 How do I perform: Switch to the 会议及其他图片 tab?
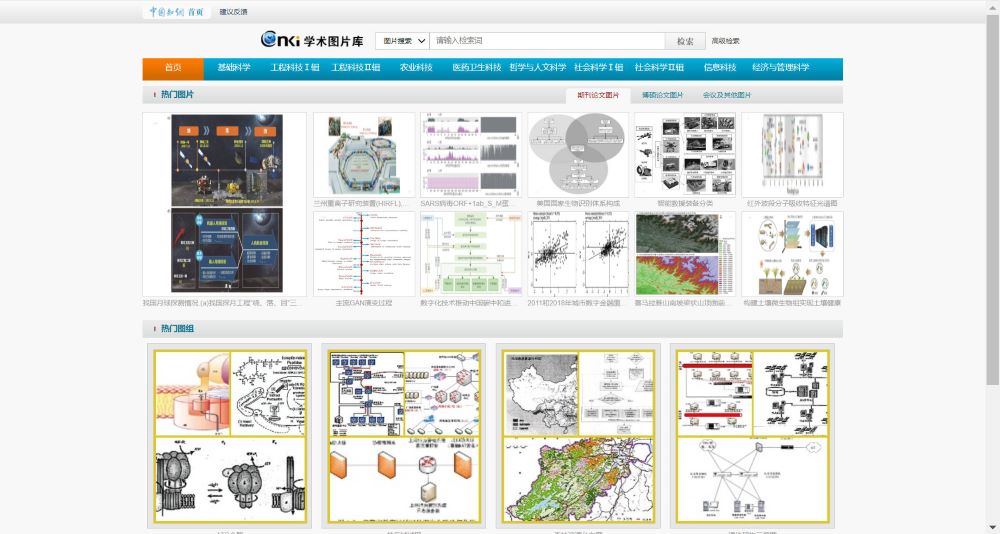pos(727,95)
